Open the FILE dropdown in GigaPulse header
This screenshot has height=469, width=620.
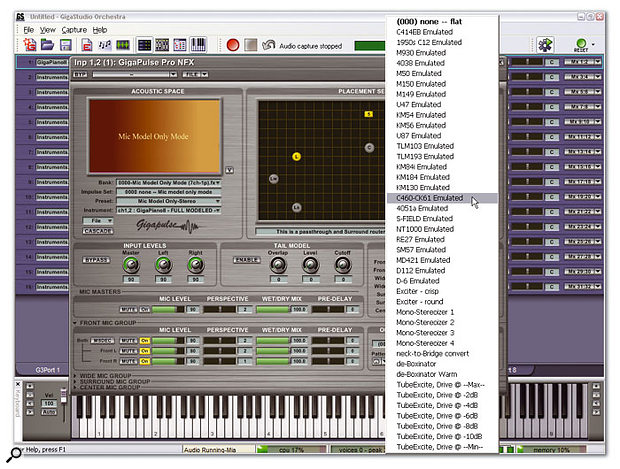tap(195, 74)
